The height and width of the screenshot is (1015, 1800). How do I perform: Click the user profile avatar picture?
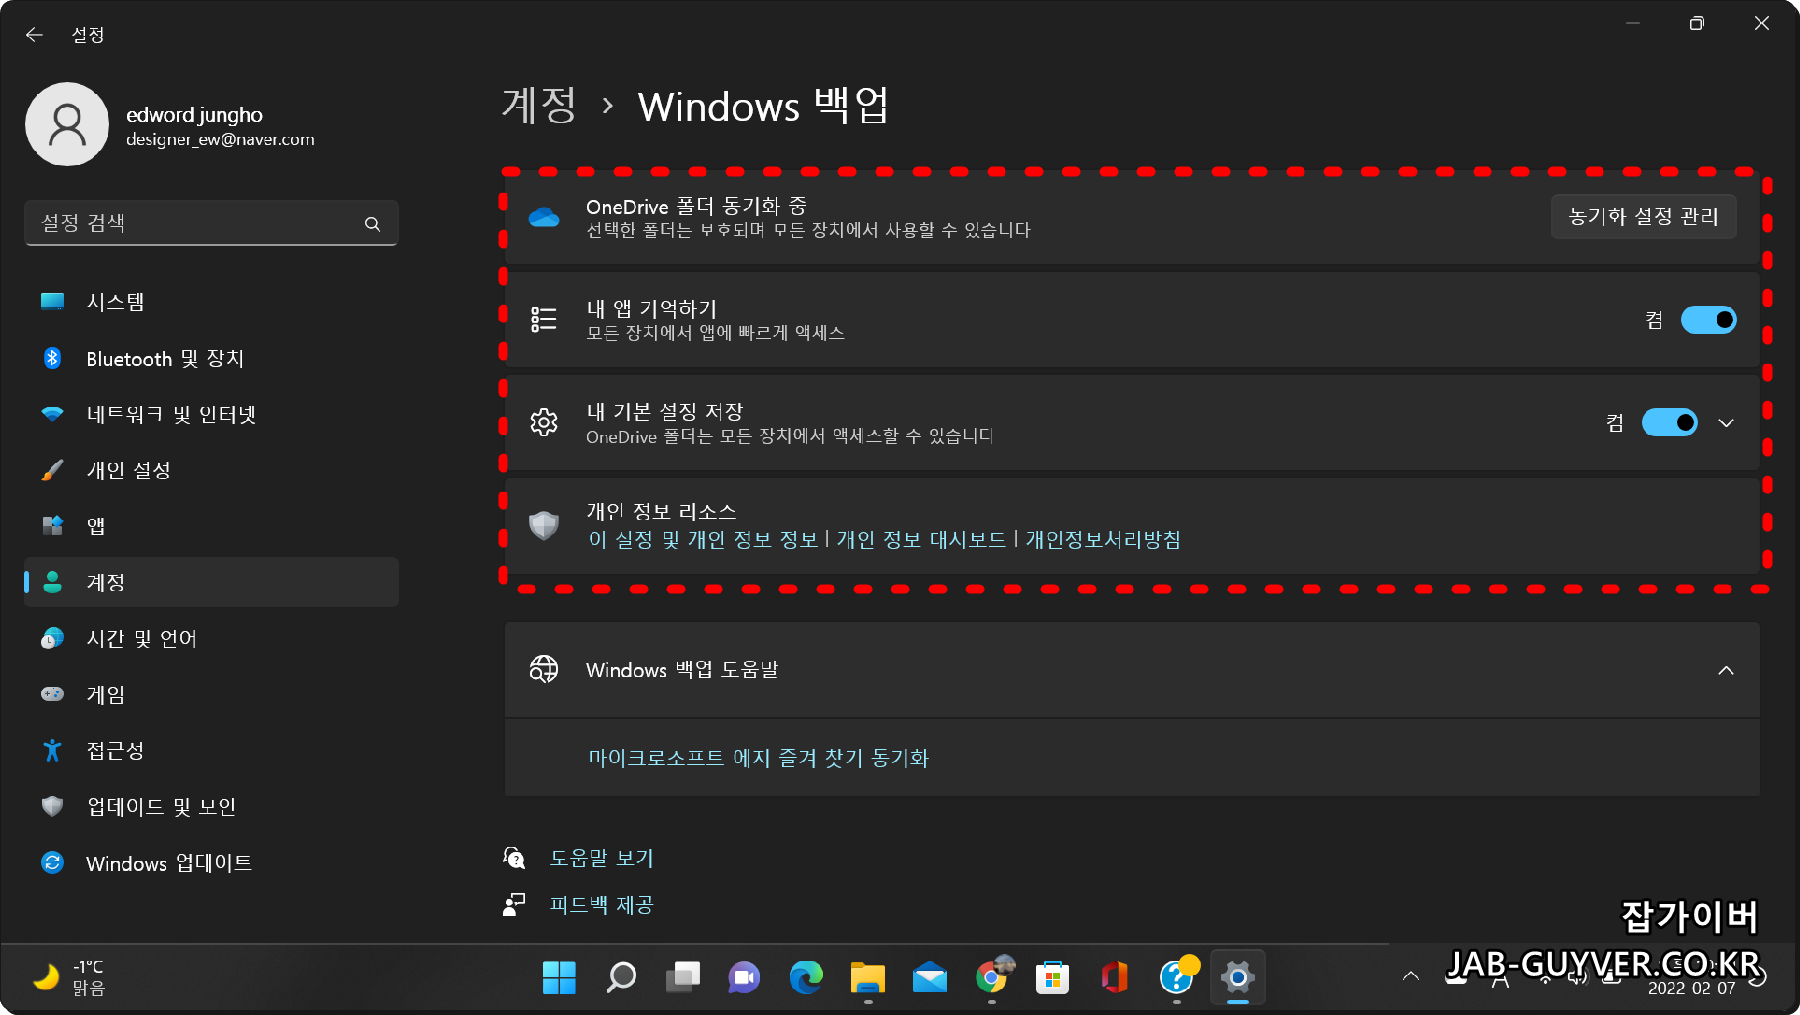[x=67, y=124]
